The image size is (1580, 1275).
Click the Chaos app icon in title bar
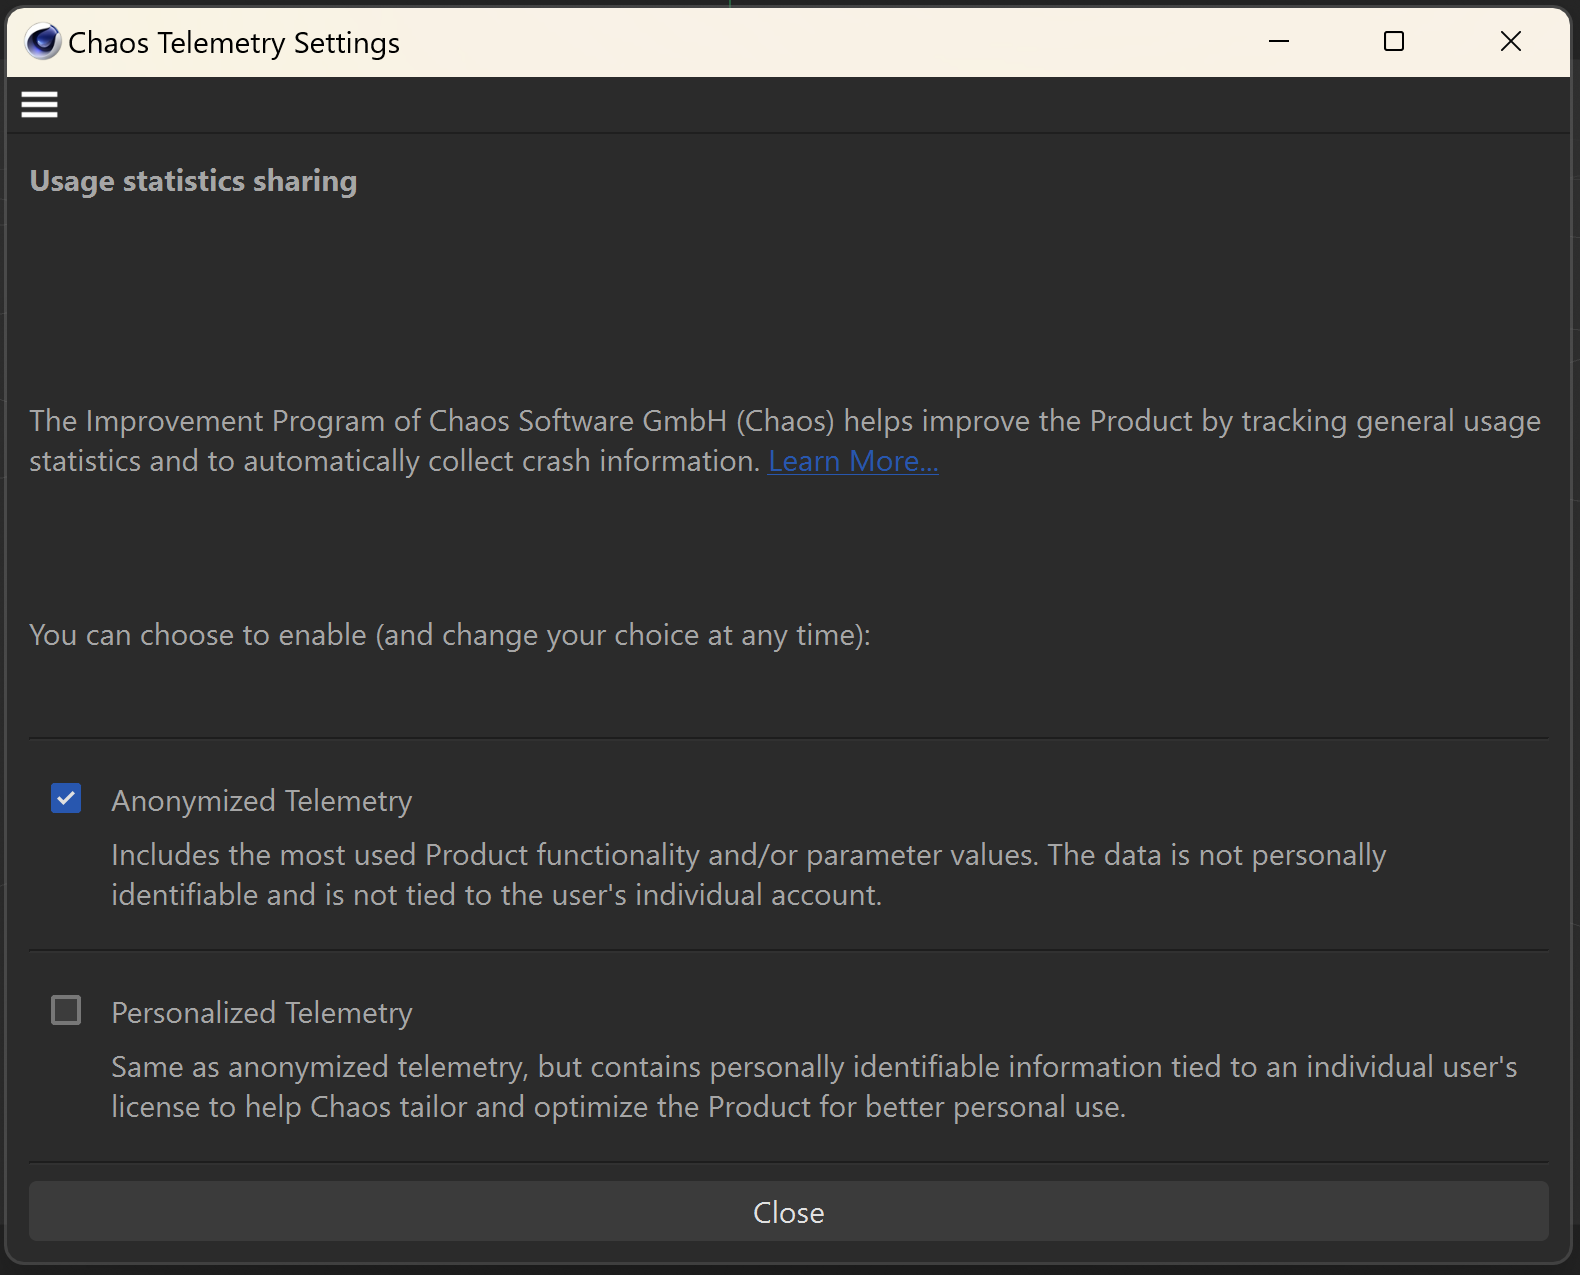click(x=43, y=42)
